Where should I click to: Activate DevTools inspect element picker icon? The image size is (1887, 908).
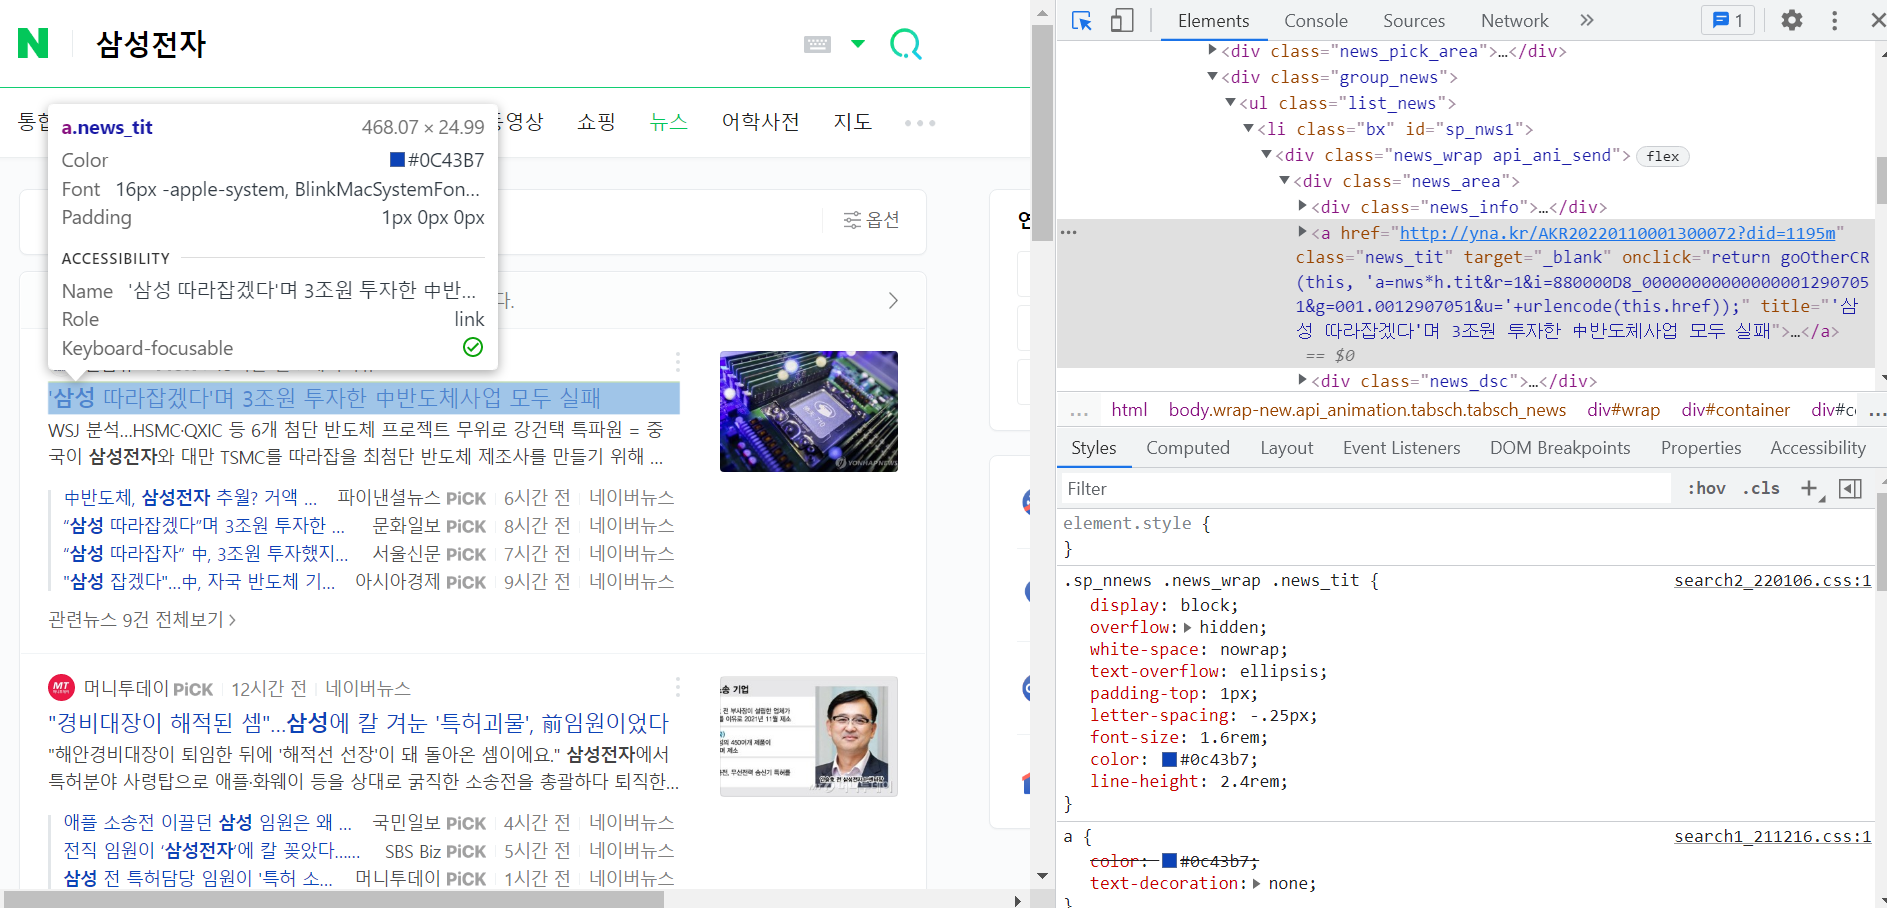[x=1082, y=20]
